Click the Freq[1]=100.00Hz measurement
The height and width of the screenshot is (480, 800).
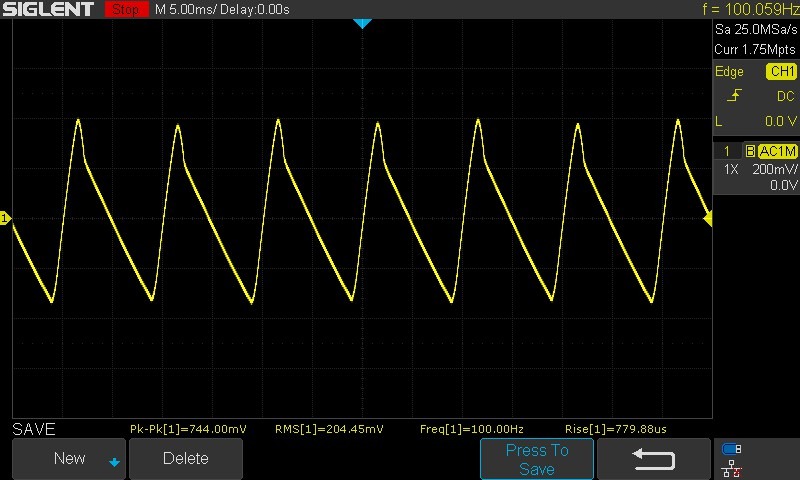click(471, 429)
